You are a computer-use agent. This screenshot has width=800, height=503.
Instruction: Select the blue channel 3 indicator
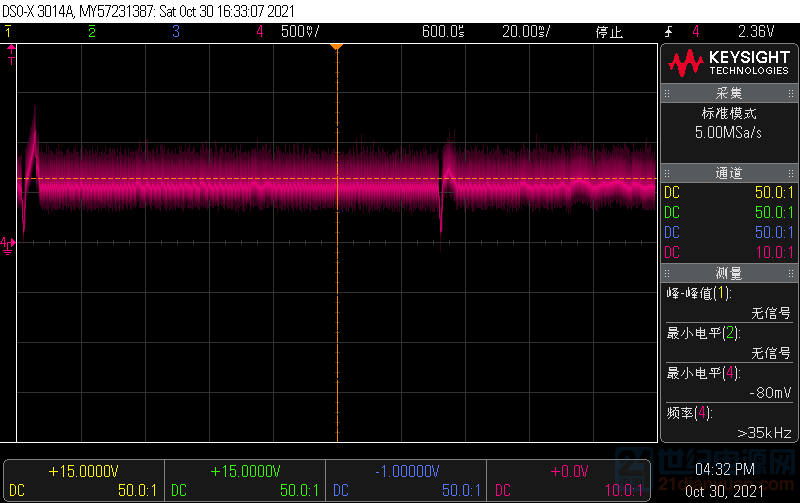176,32
